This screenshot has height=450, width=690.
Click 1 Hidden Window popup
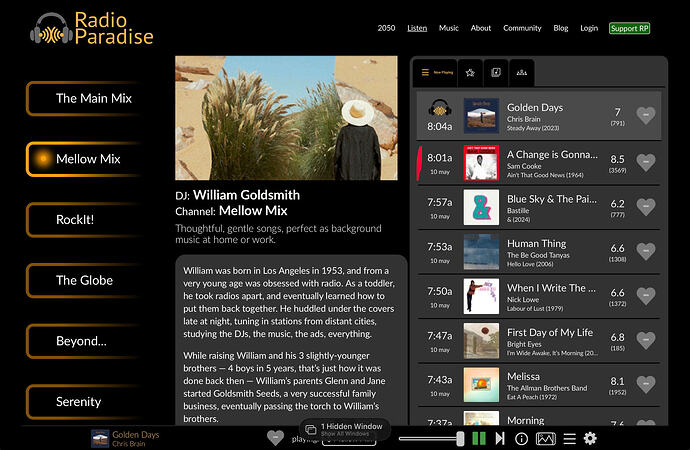345,429
